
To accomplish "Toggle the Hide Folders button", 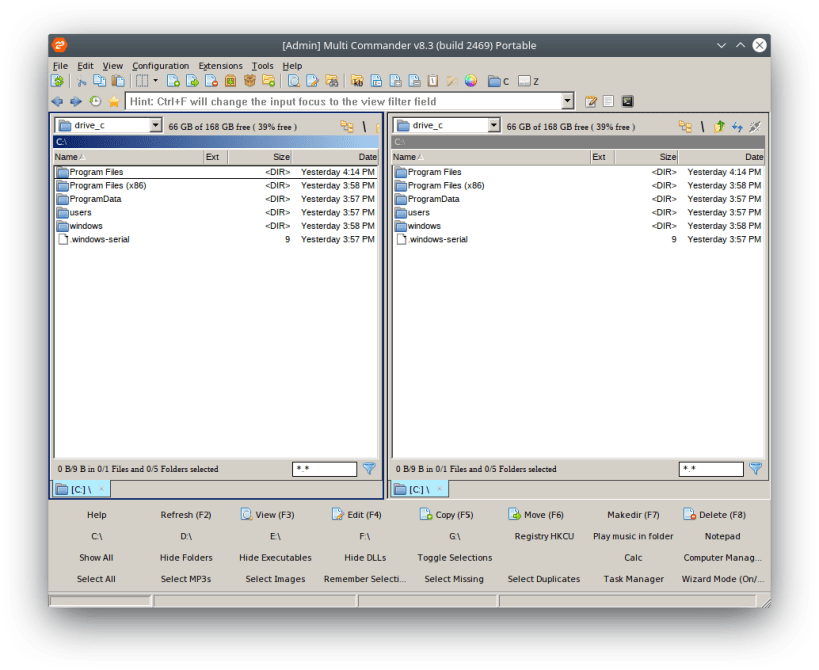I will point(186,558).
